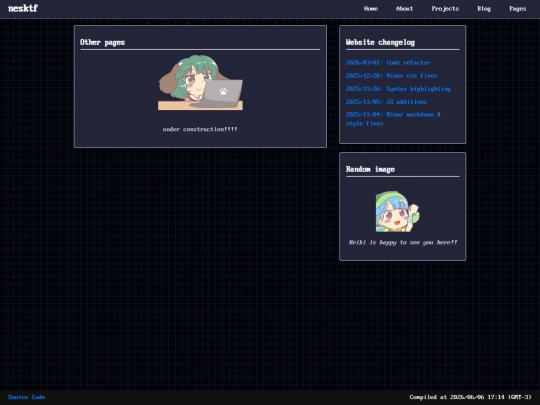Go to the About page

[404, 9]
